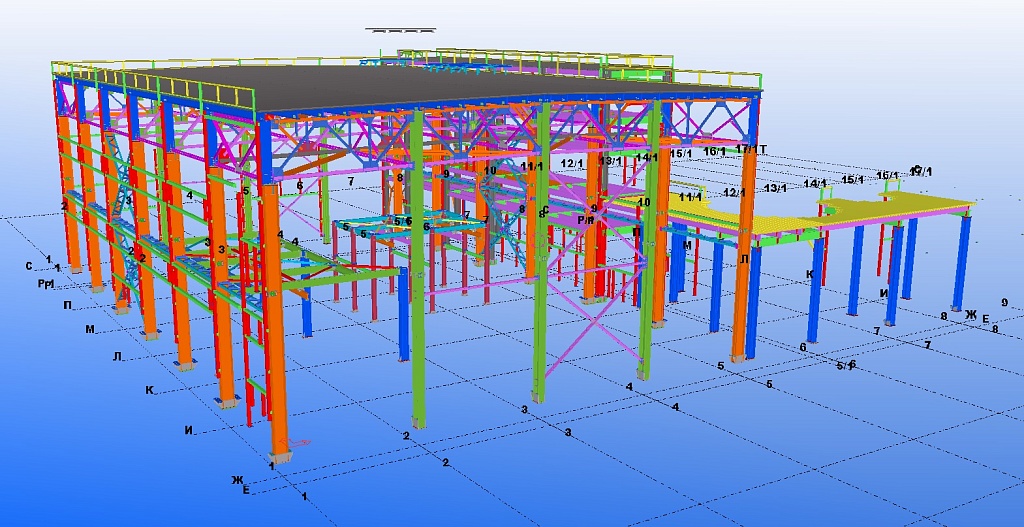
Task: Select grid axis label М on left side
Action: [90, 329]
